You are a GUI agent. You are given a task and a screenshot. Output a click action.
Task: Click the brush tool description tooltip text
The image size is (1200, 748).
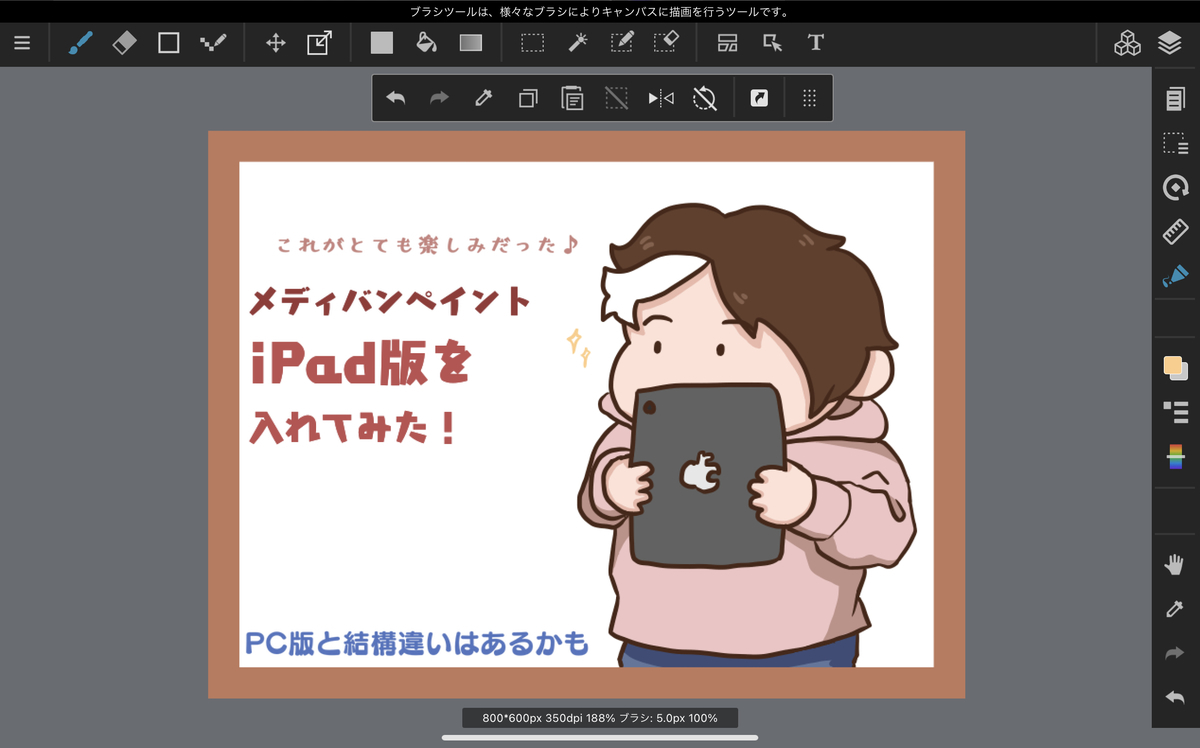[x=600, y=12]
